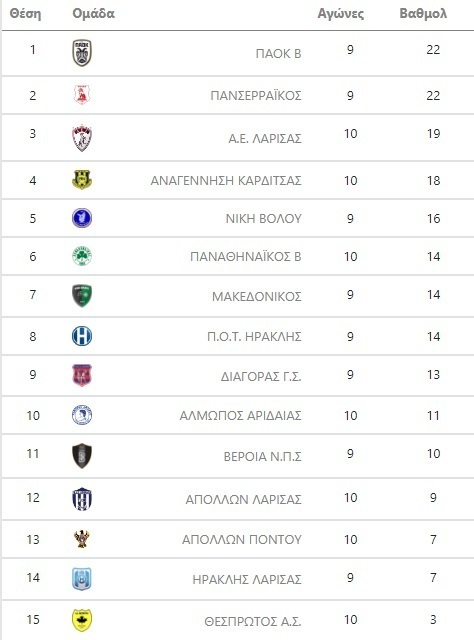Screen dimensions: 474x640
Task: Open the ΑΠΟΛΛΩΝ ΛΑΡΙΣΑΣ team name
Action: pos(243,500)
